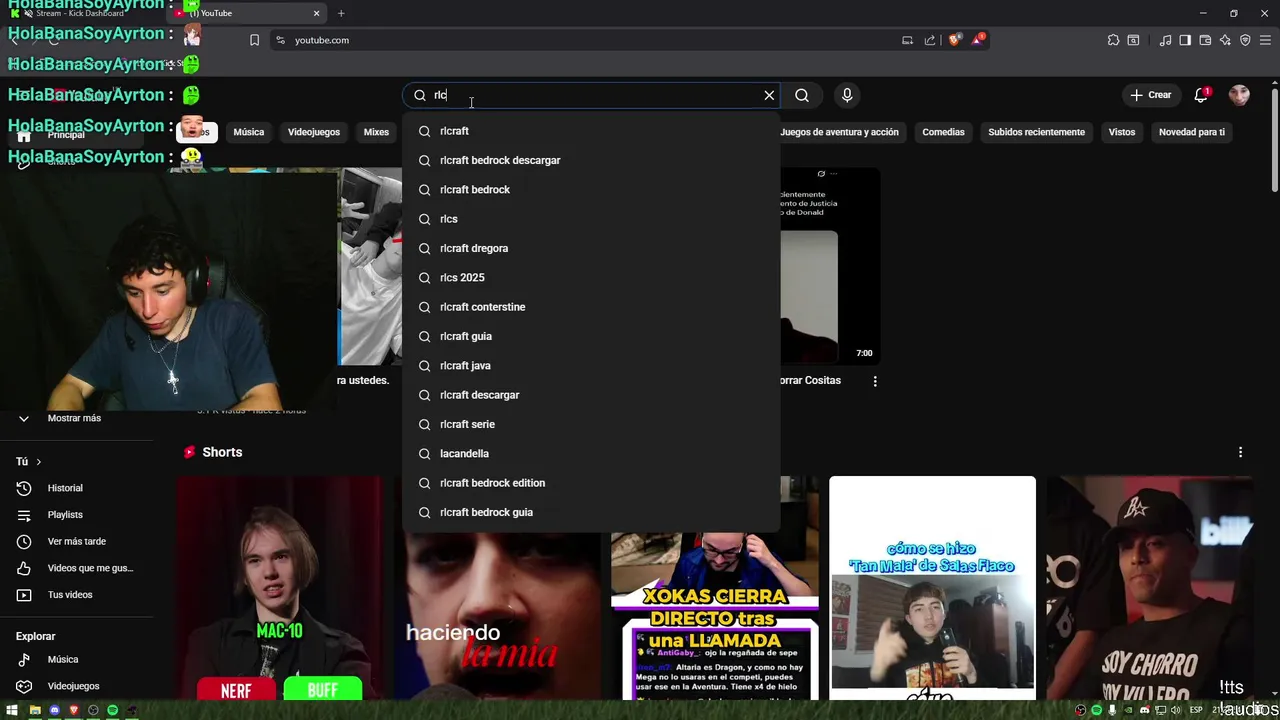Choose 'rlcraft bedrock guia' suggestion

pyautogui.click(x=591, y=512)
